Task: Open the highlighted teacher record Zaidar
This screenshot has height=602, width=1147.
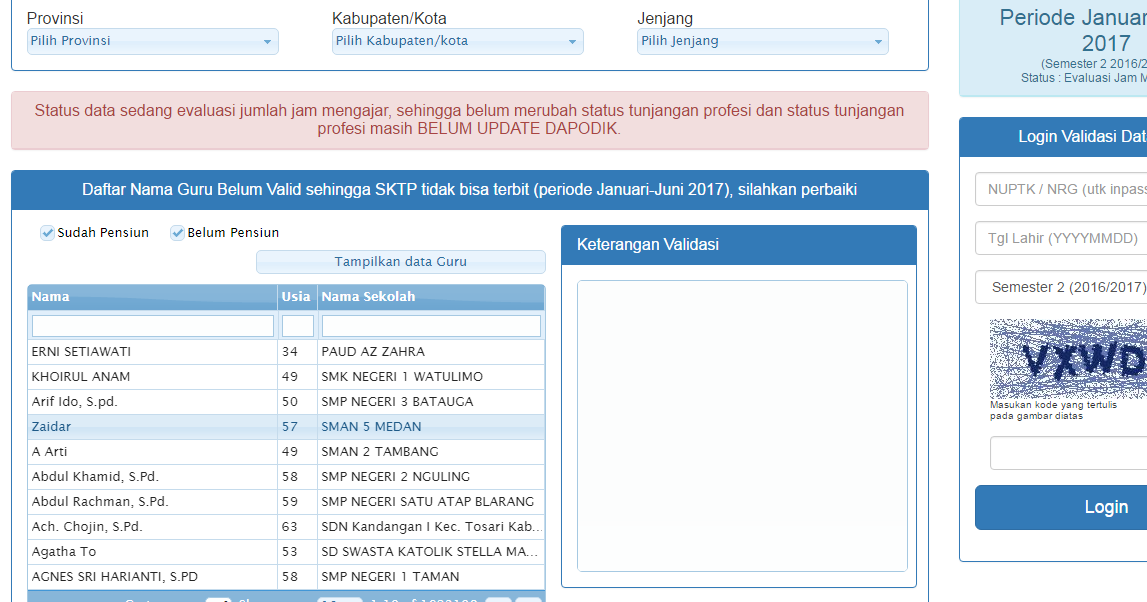Action: 51,426
